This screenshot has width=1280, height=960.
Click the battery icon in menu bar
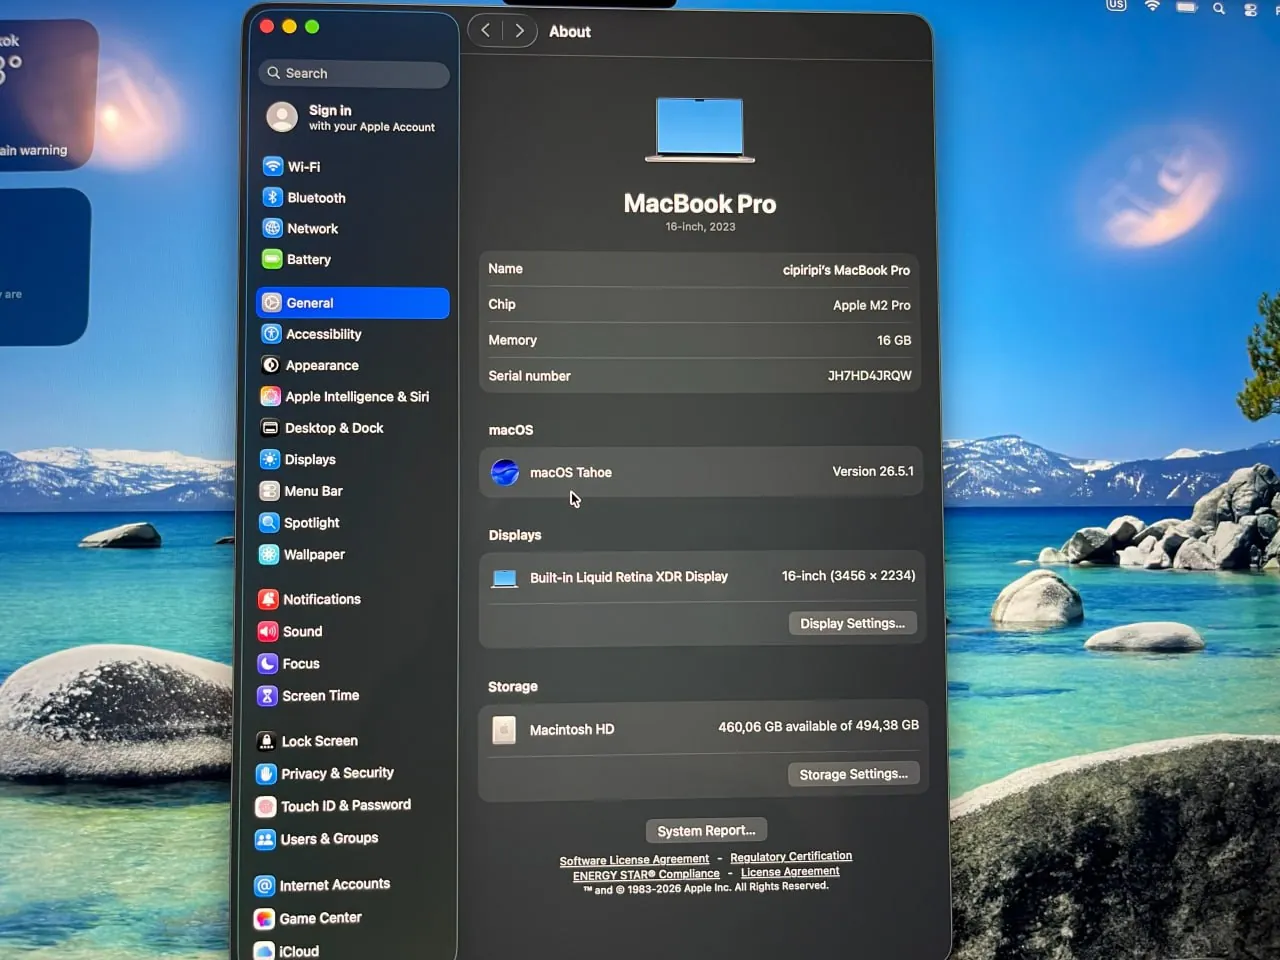[x=1186, y=7]
